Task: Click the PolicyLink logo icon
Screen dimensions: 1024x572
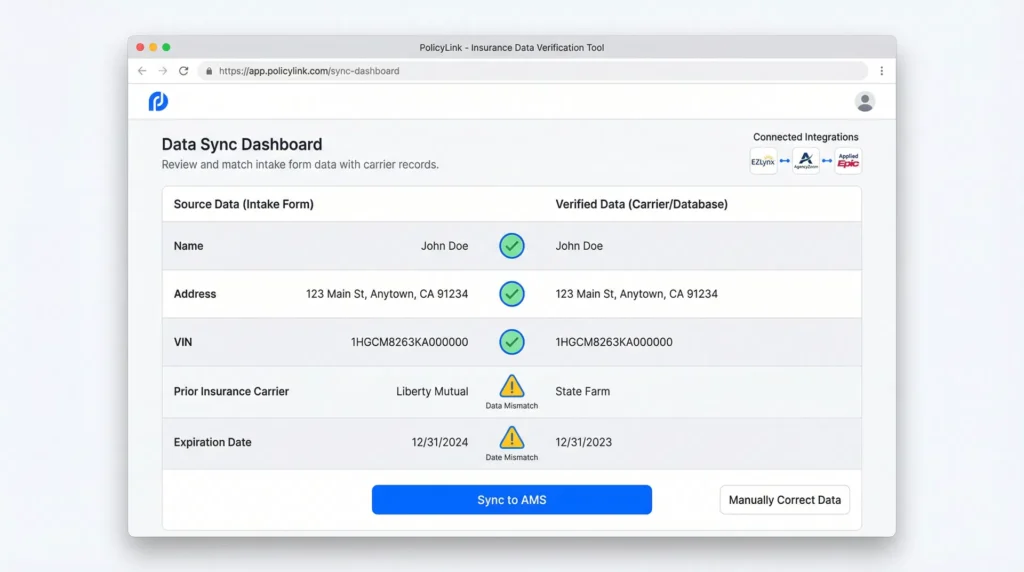Action: [x=158, y=101]
